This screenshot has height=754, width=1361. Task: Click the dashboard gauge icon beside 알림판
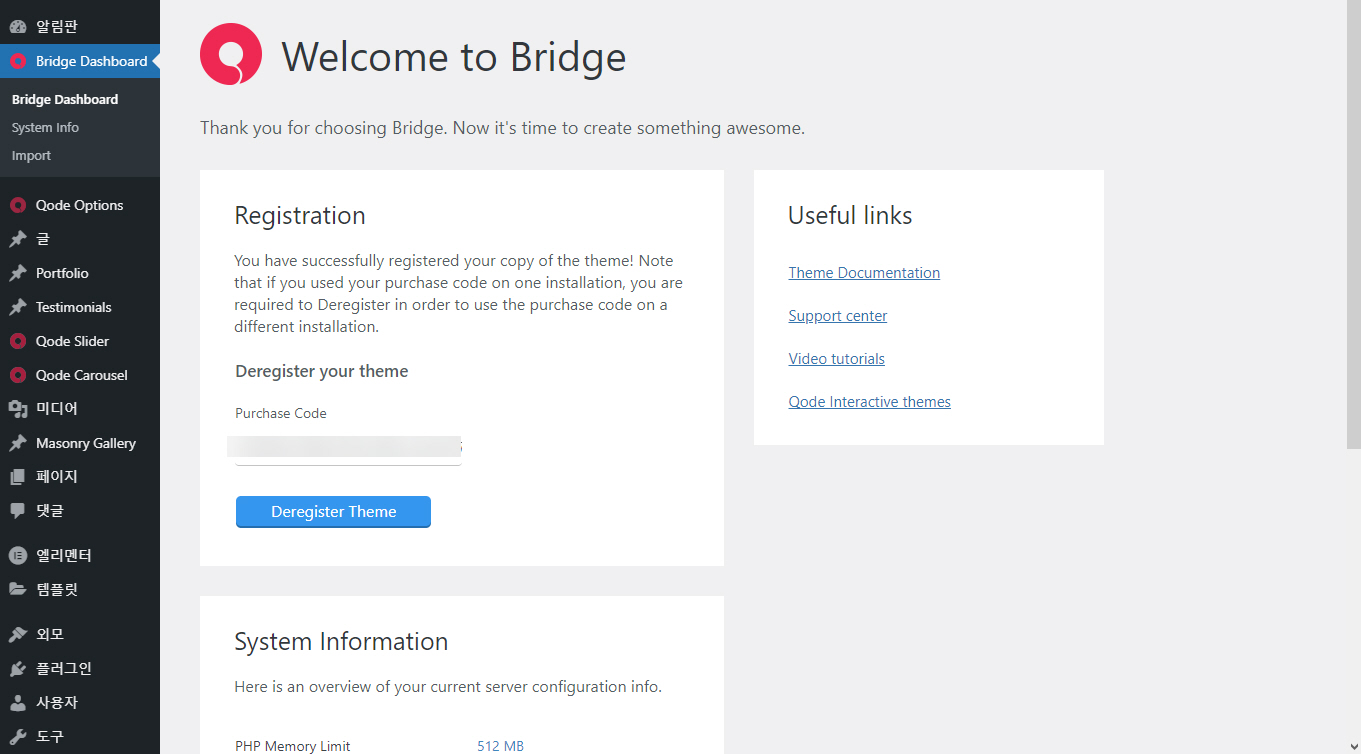point(18,27)
